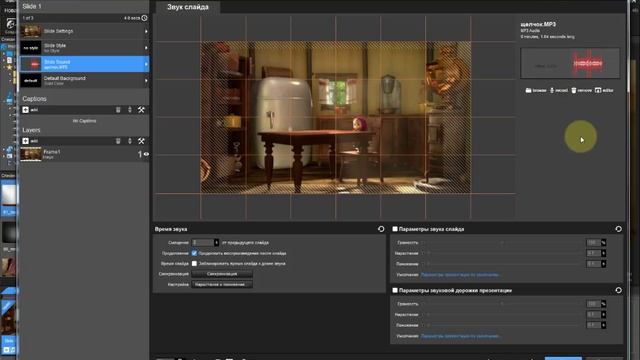Click the slide preview image
The image size is (640, 360).
coord(336,117)
